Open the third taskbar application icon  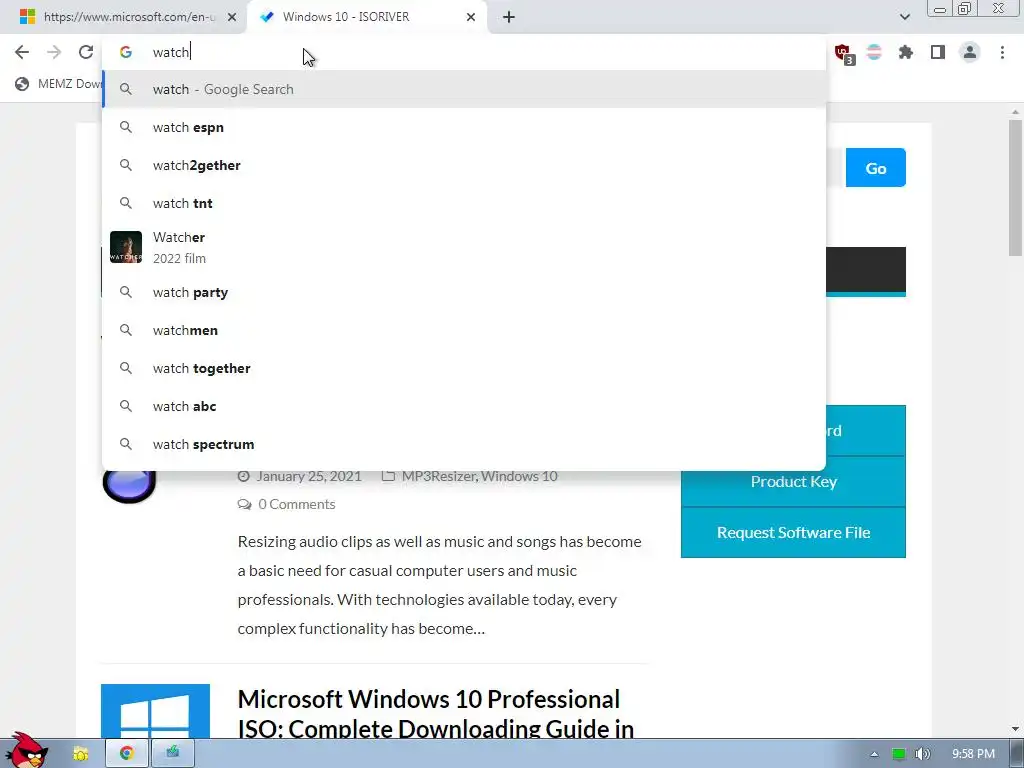click(x=172, y=754)
